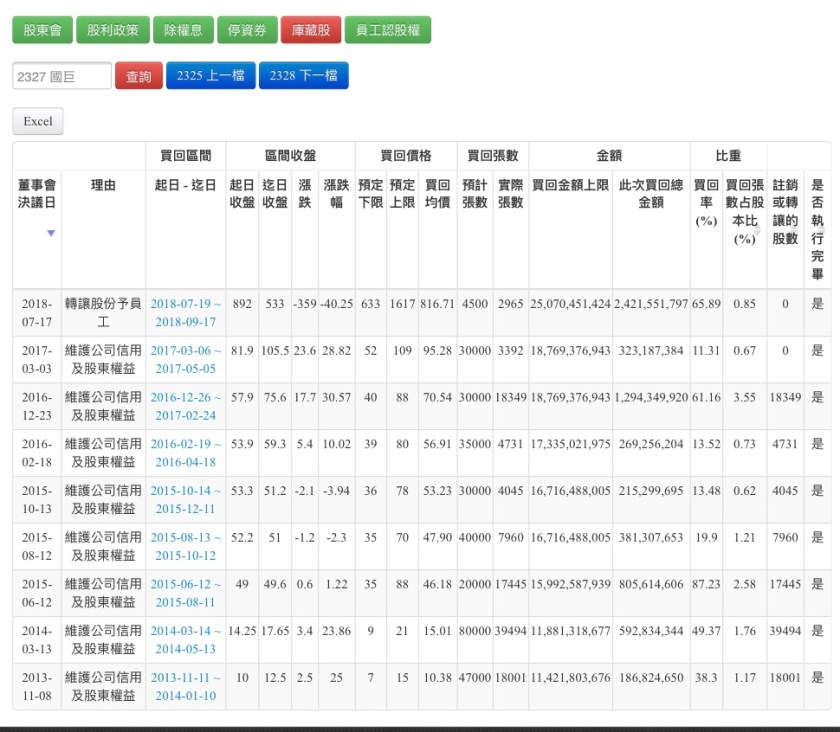Screen dimensions: 840x732
Task: Sort by 董事會決議日 arrow icon
Action: 51,233
